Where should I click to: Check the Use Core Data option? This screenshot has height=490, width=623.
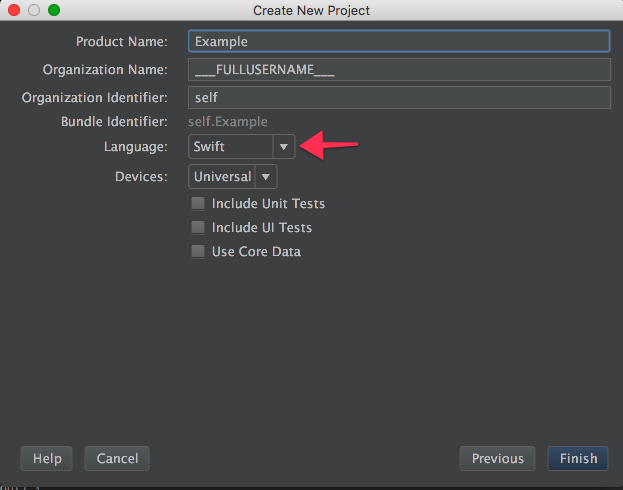(198, 252)
